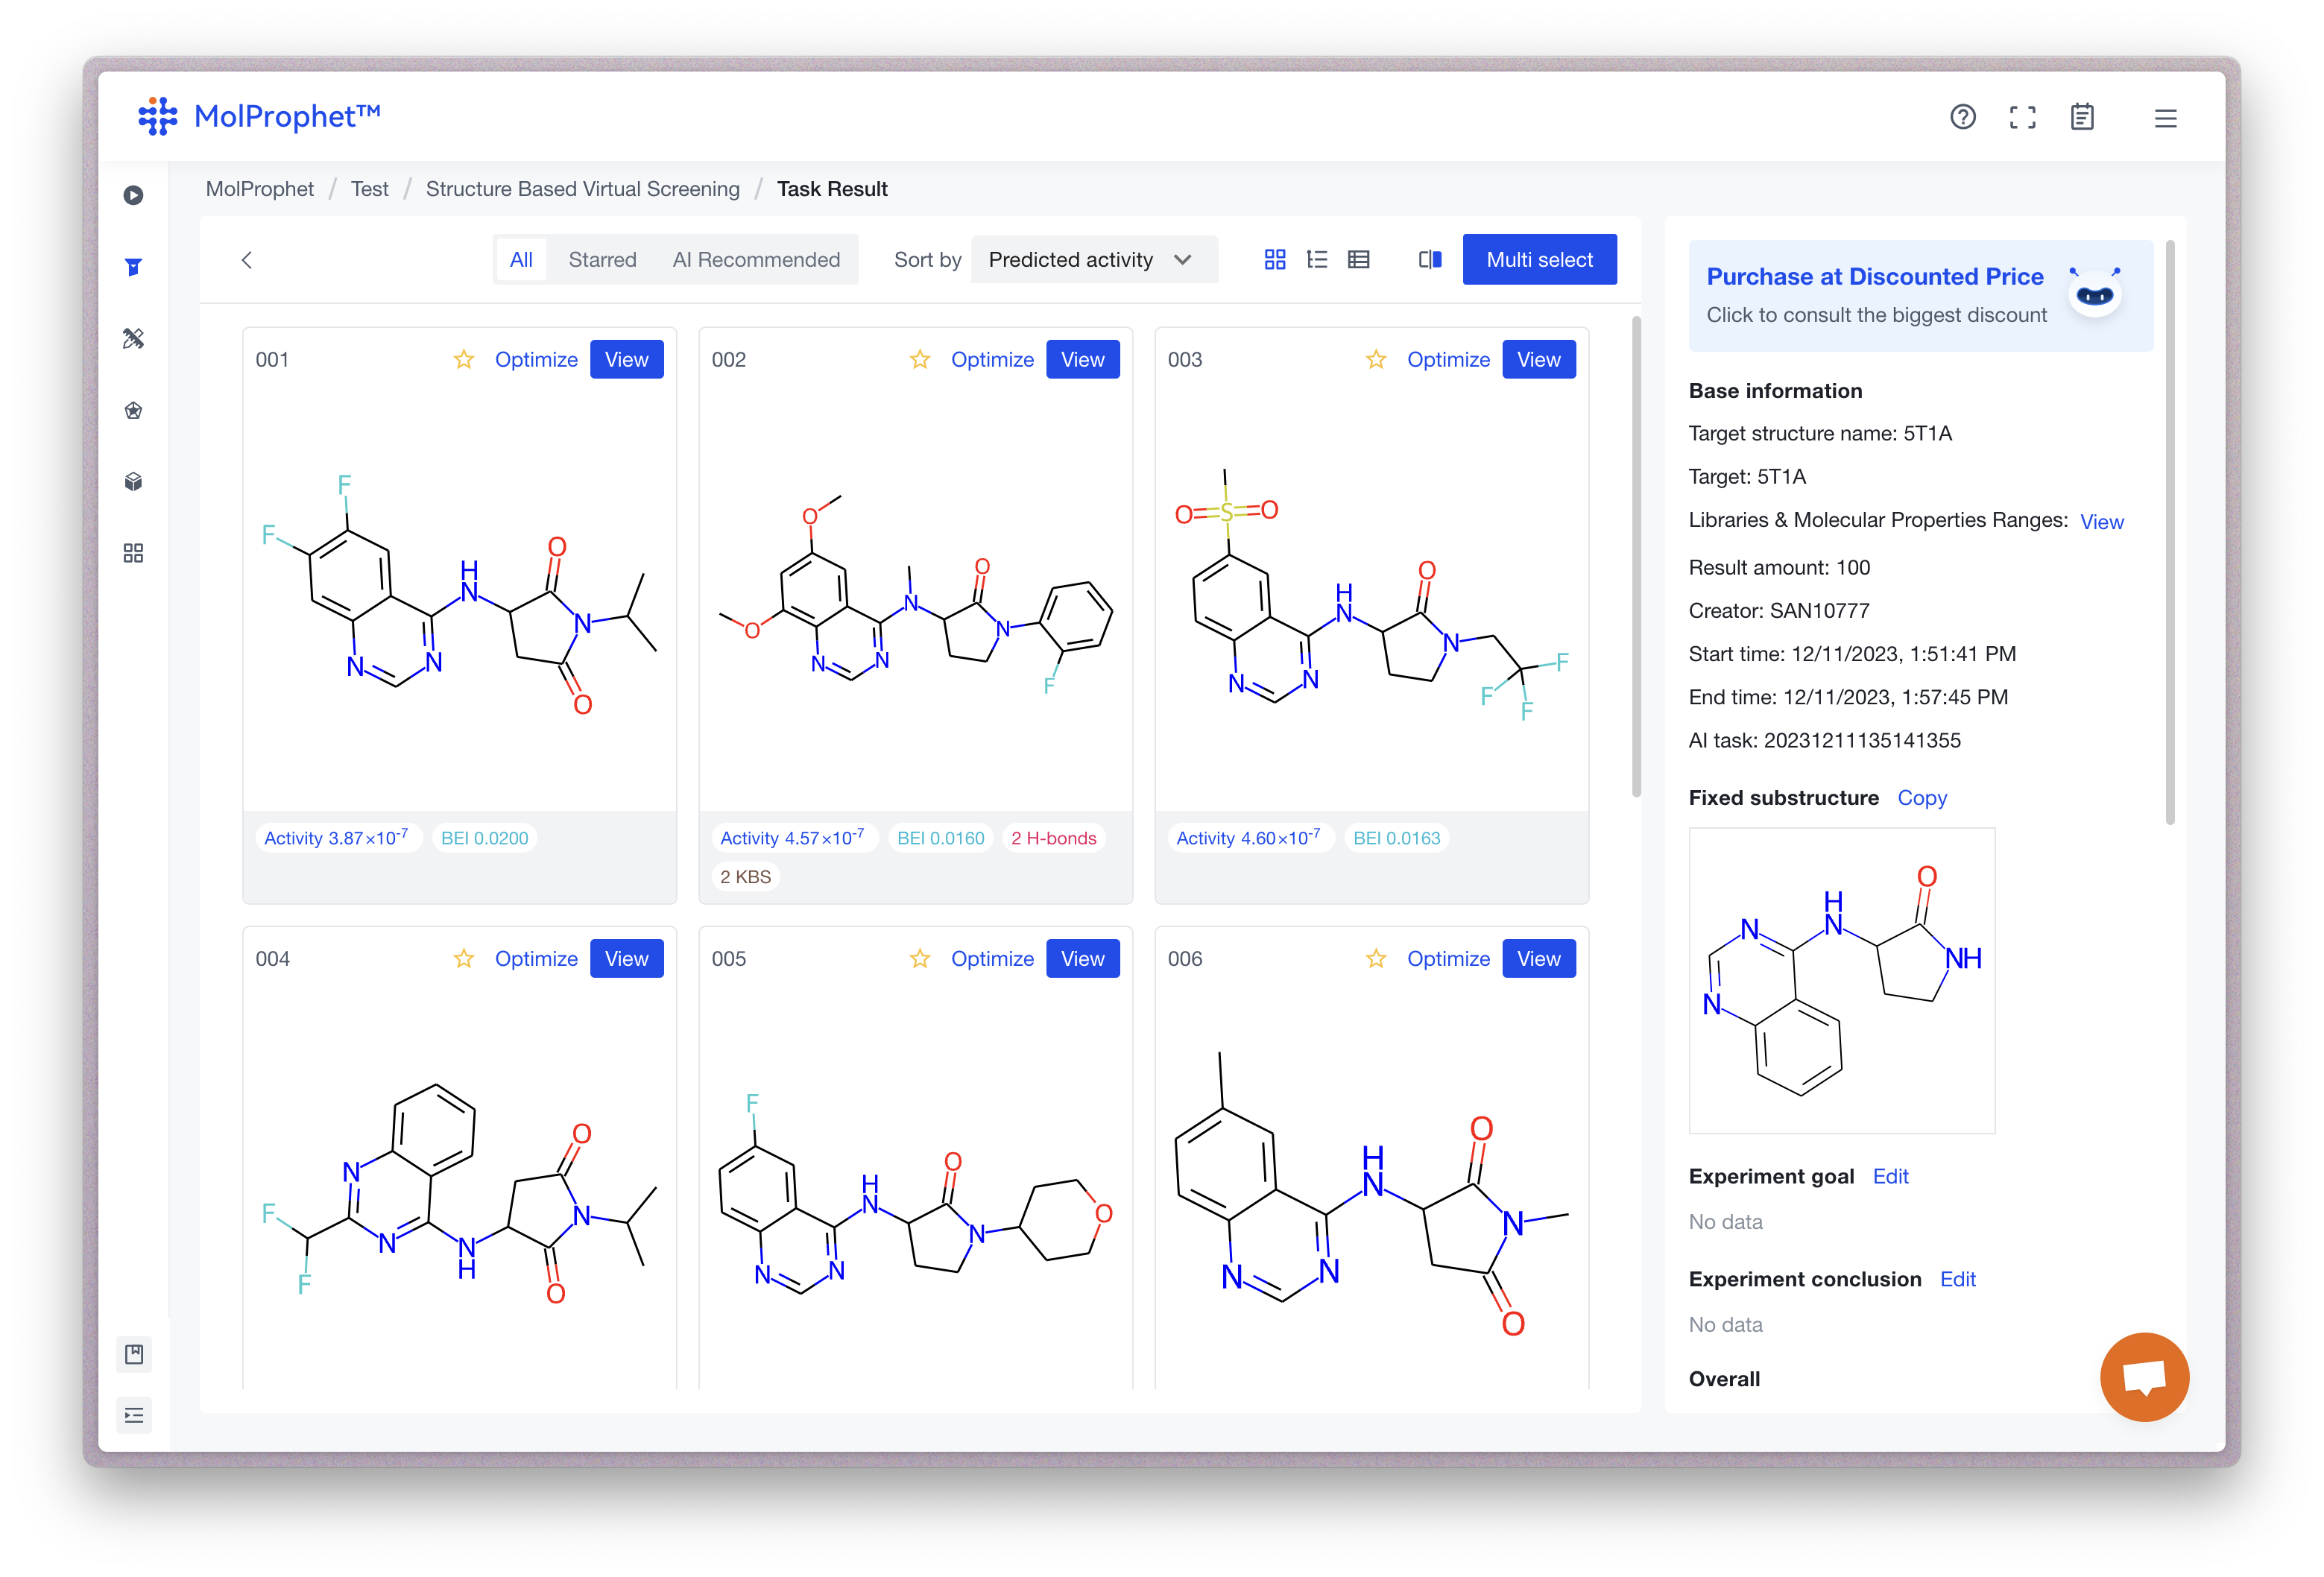2324x1577 pixels.
Task: Click the Purchase at Discounted Price banner
Action: [x=1920, y=295]
